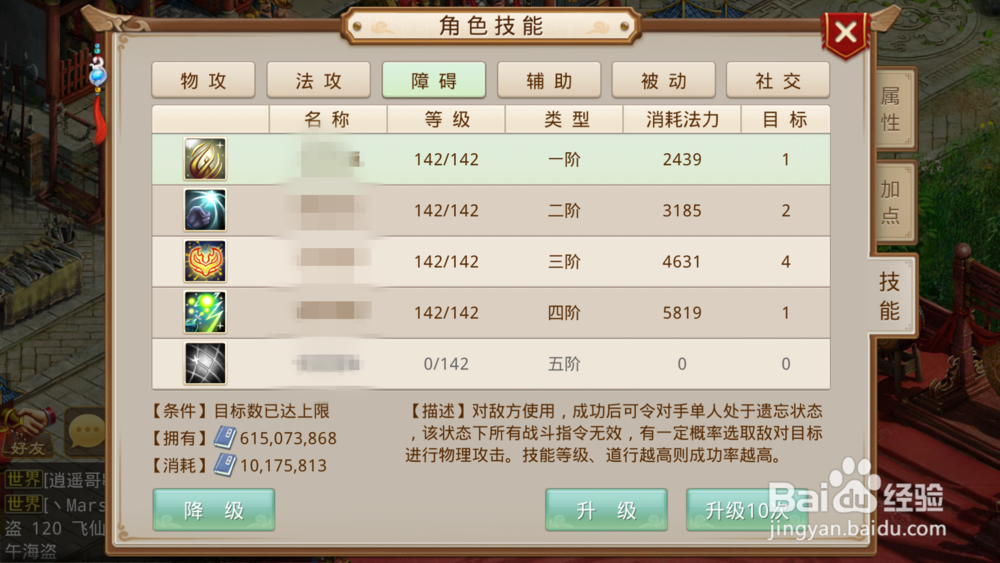Image resolution: width=1000 pixels, height=563 pixels.
Task: Choose the red flame mask third-tier skill icon
Action: 205,261
